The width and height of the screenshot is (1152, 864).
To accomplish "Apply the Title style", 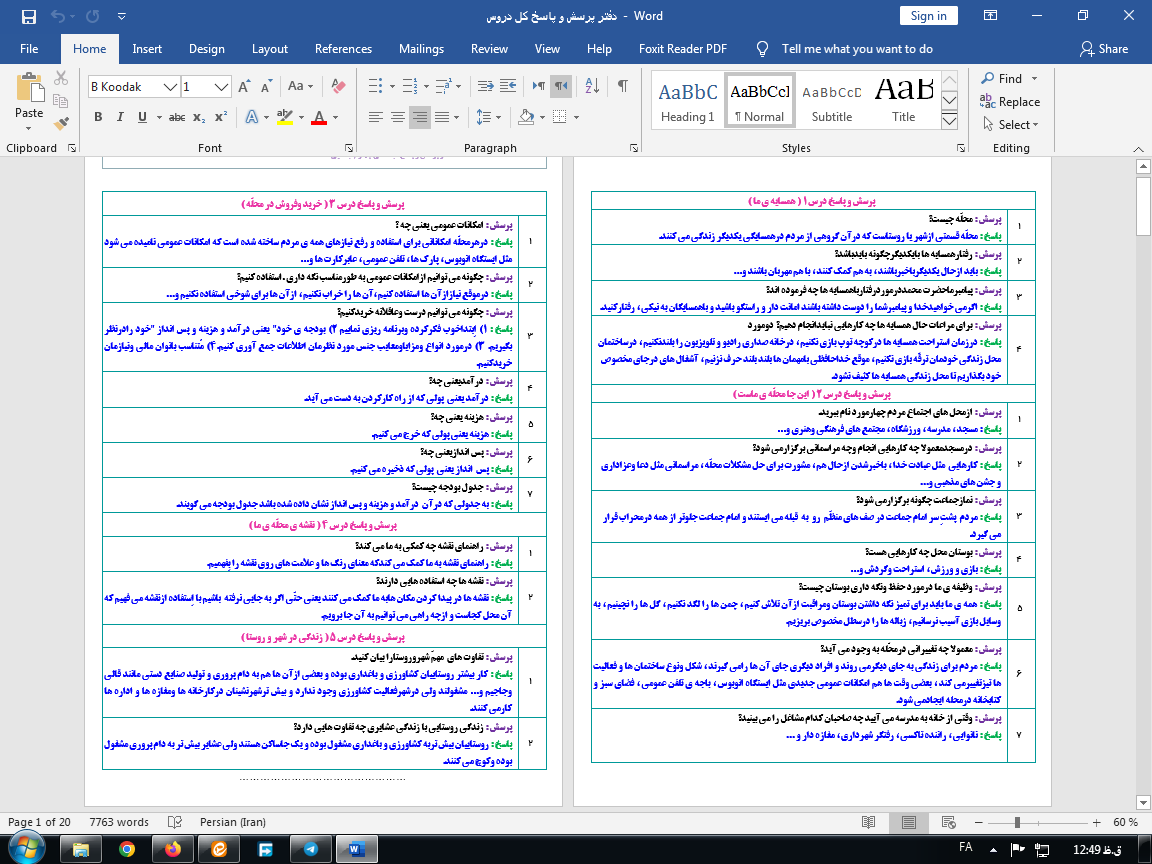I will click(x=904, y=101).
